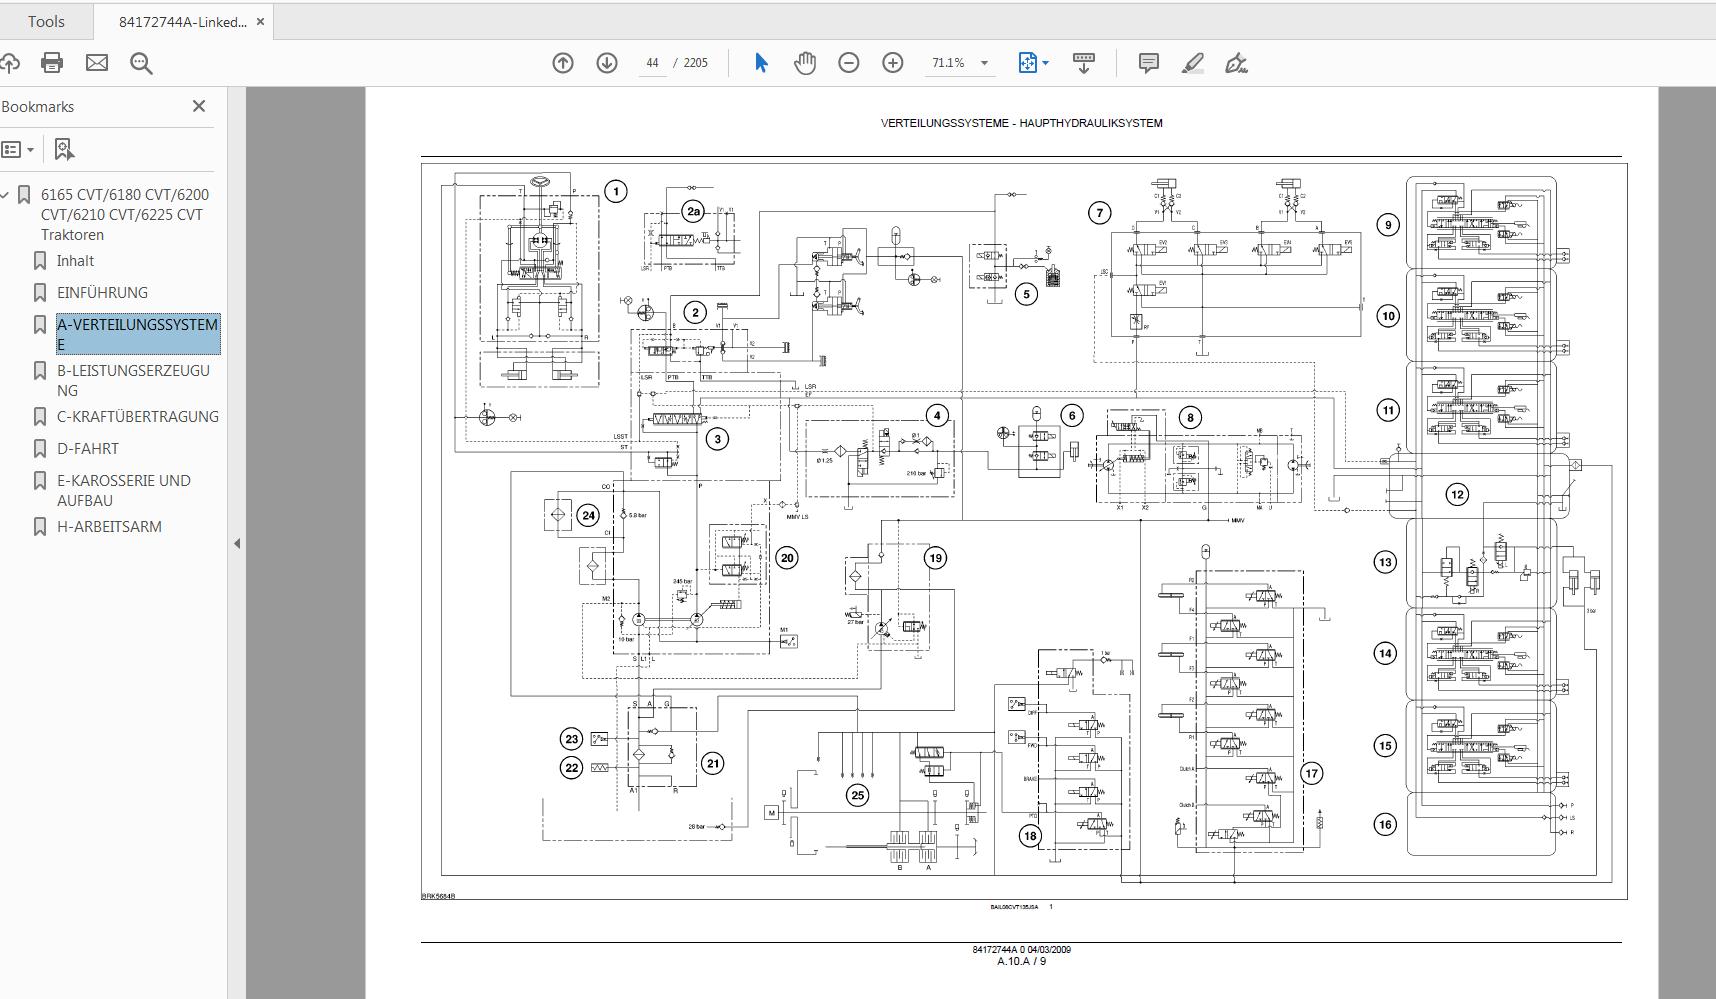Open the B-LEISTUNGSERZEUGUNG bookmark

(133, 380)
